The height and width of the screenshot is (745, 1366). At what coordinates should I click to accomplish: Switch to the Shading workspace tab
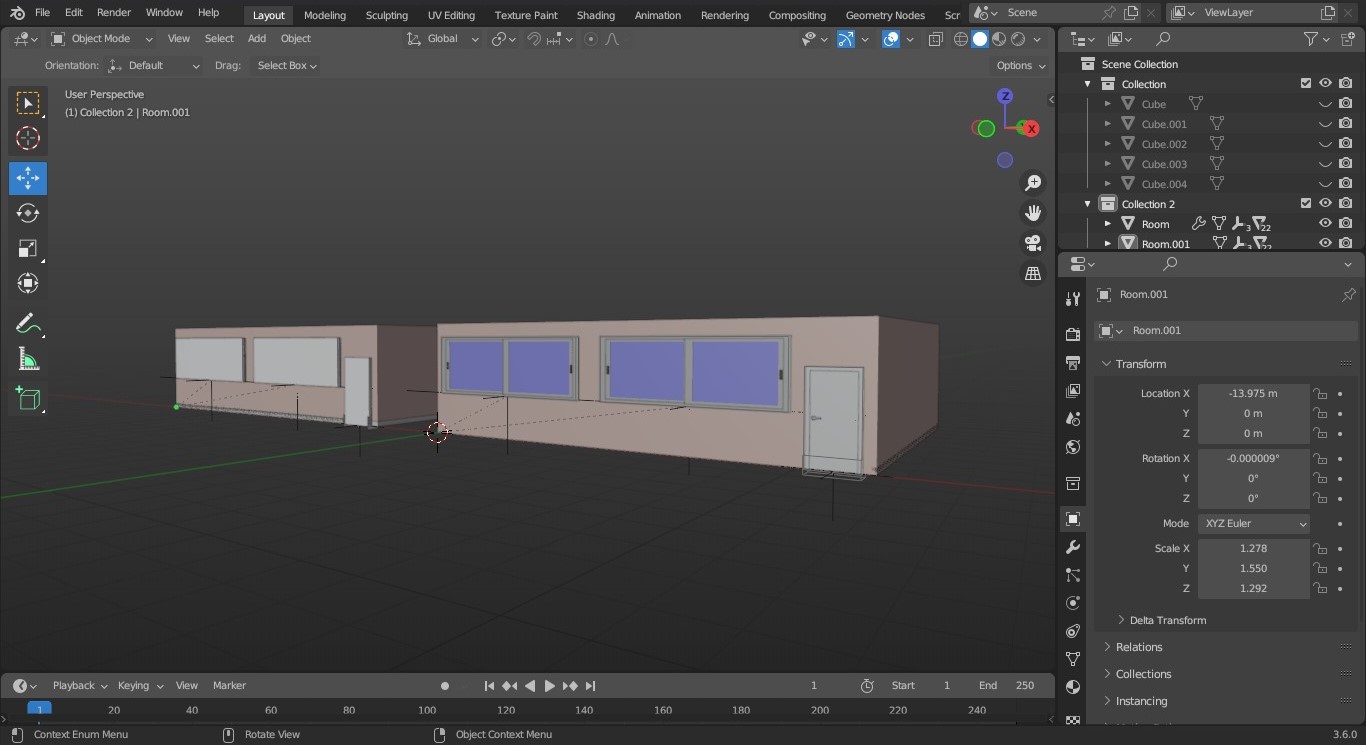point(595,15)
